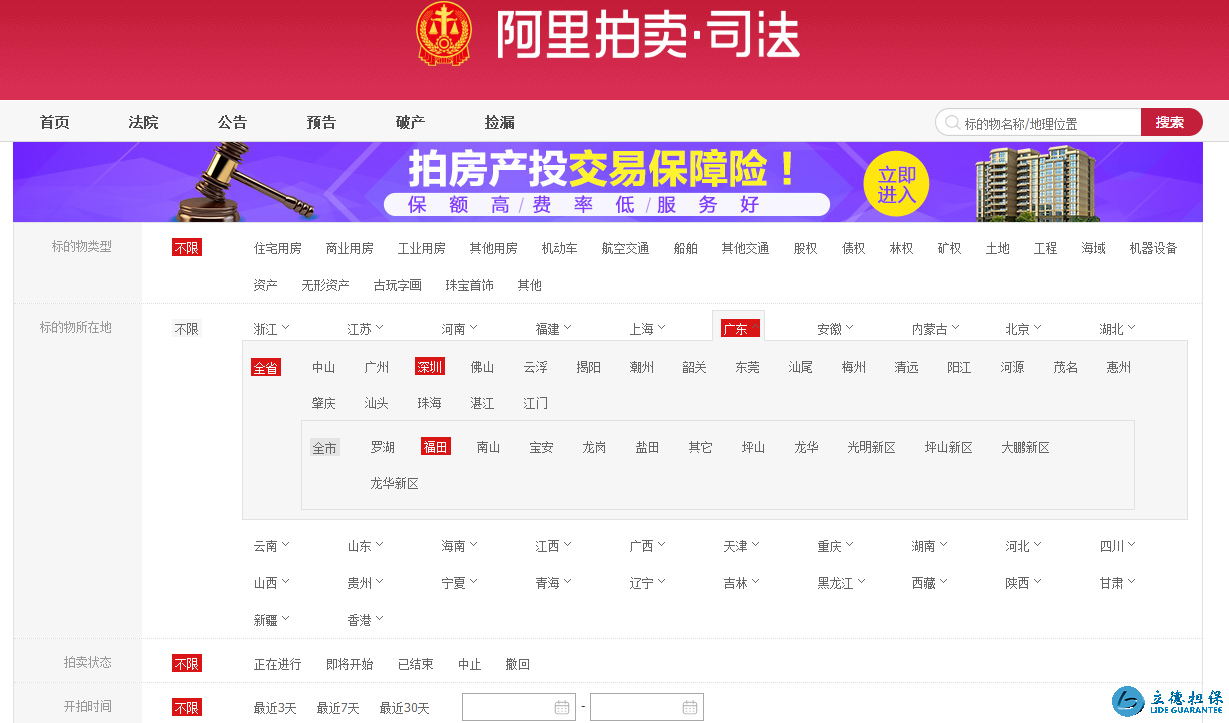Select 不限 for 标的物类型
This screenshot has height=723, width=1229.
187,248
